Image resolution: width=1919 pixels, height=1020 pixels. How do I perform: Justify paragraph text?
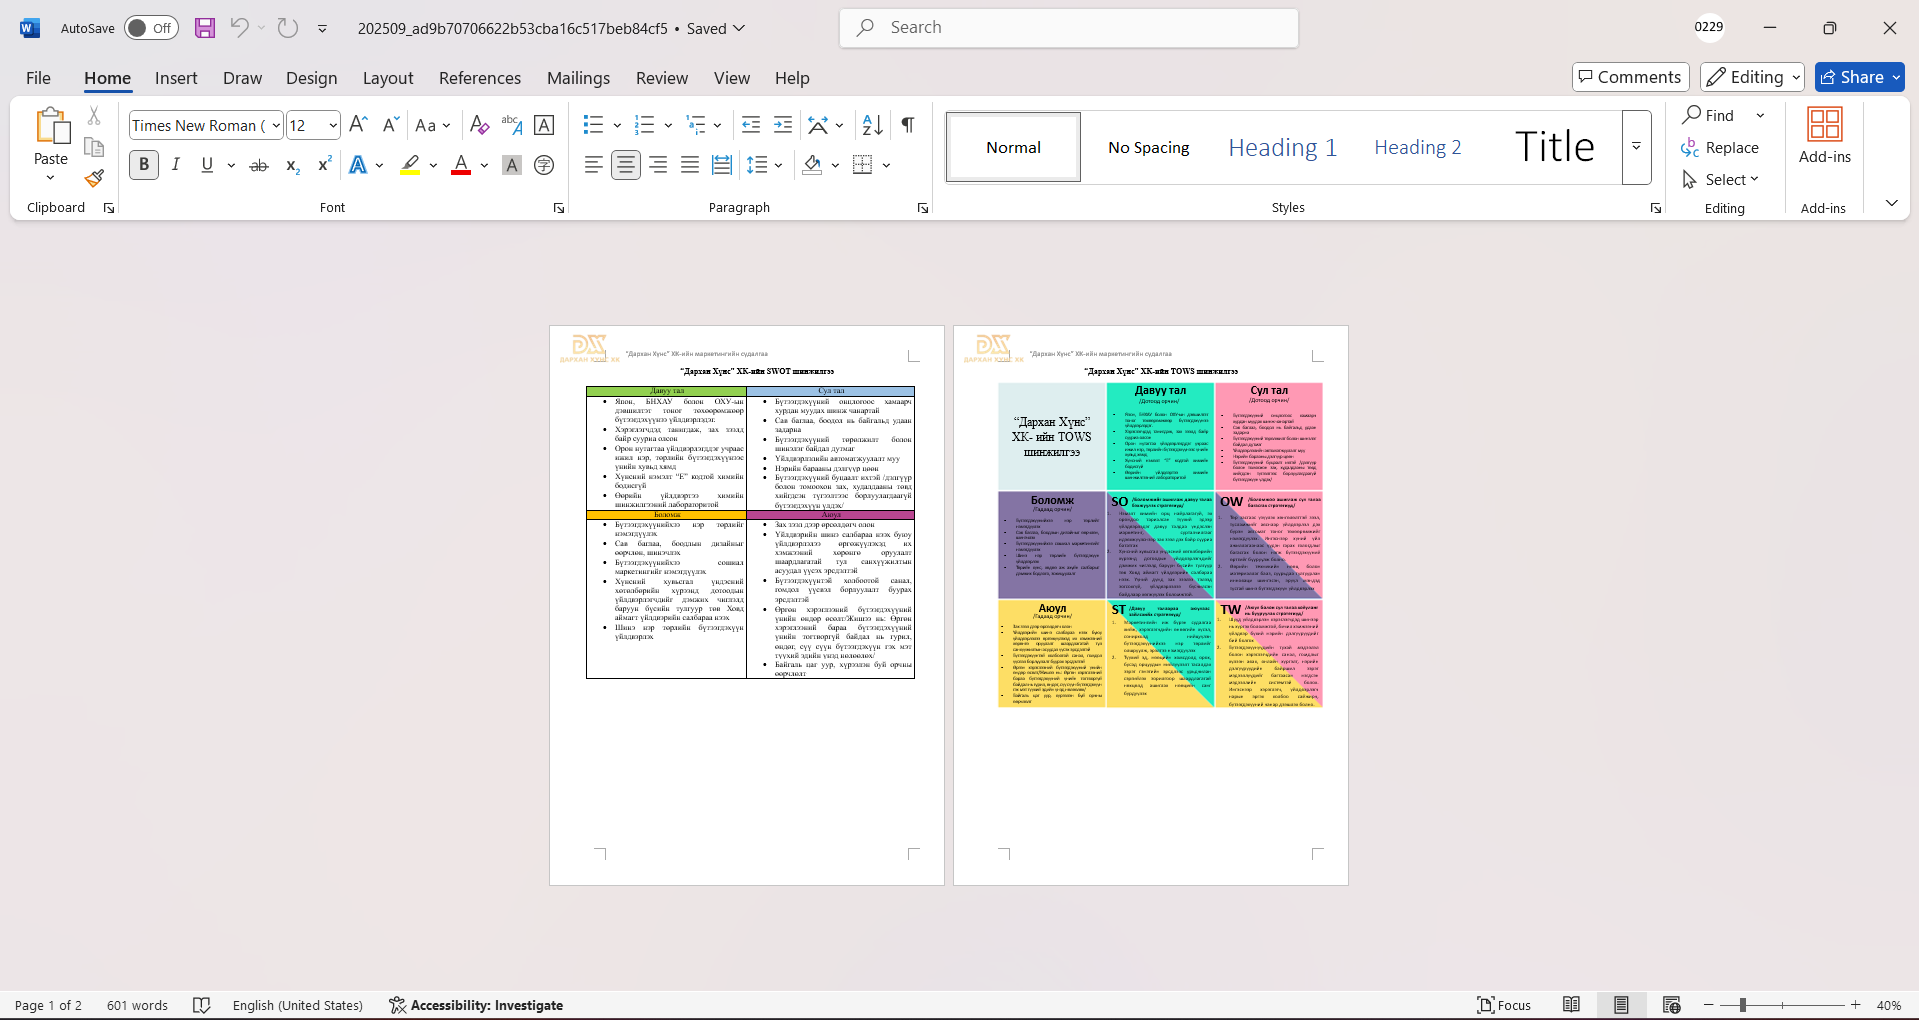click(690, 165)
